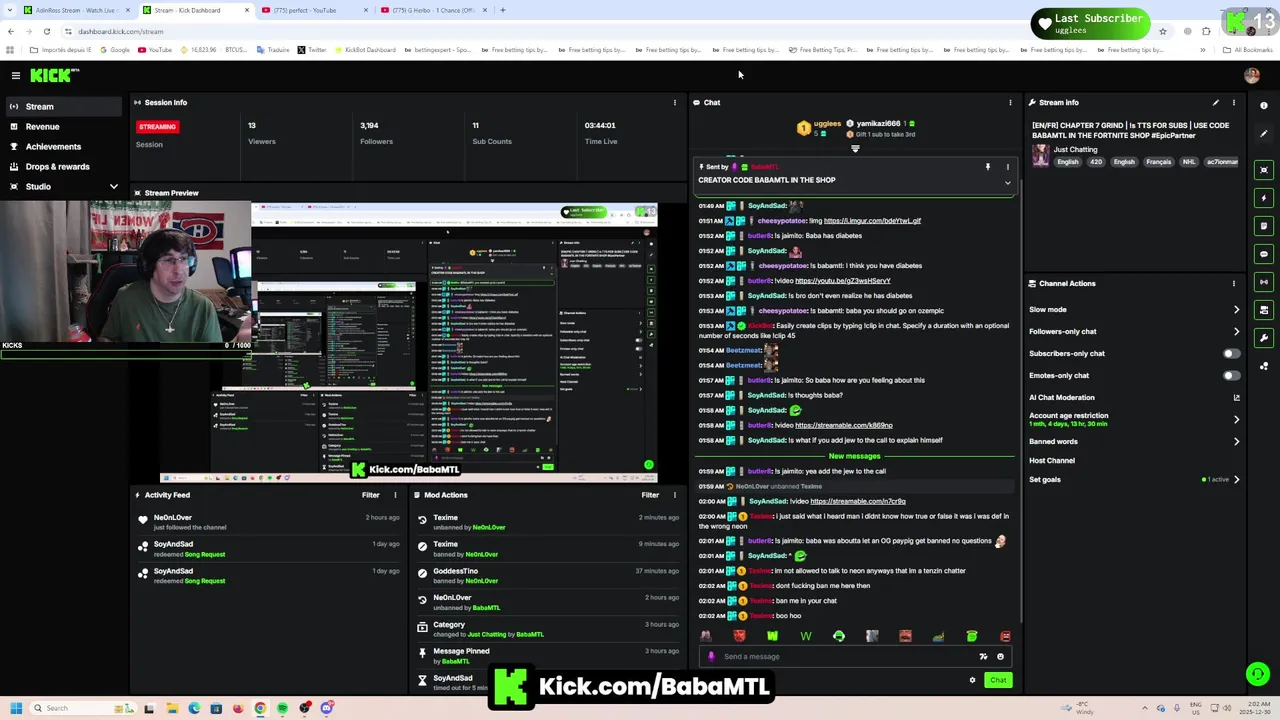Open Drops & rewards in sidebar
Screen dimensions: 1280x720
[64, 166]
